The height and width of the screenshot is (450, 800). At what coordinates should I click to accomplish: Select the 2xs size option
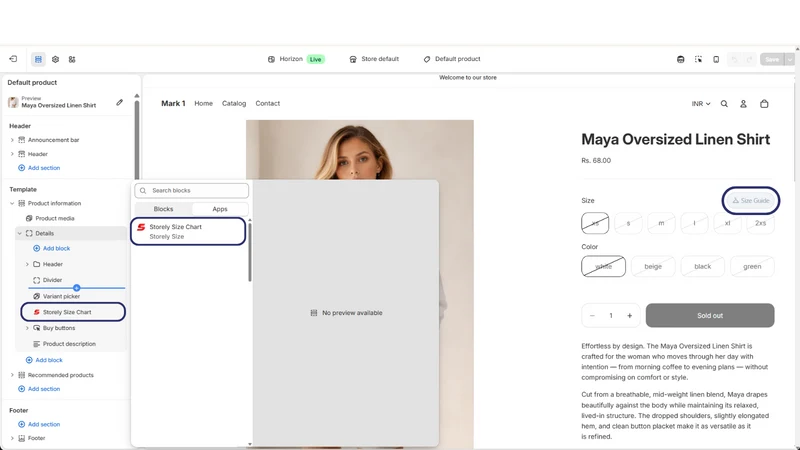760,223
